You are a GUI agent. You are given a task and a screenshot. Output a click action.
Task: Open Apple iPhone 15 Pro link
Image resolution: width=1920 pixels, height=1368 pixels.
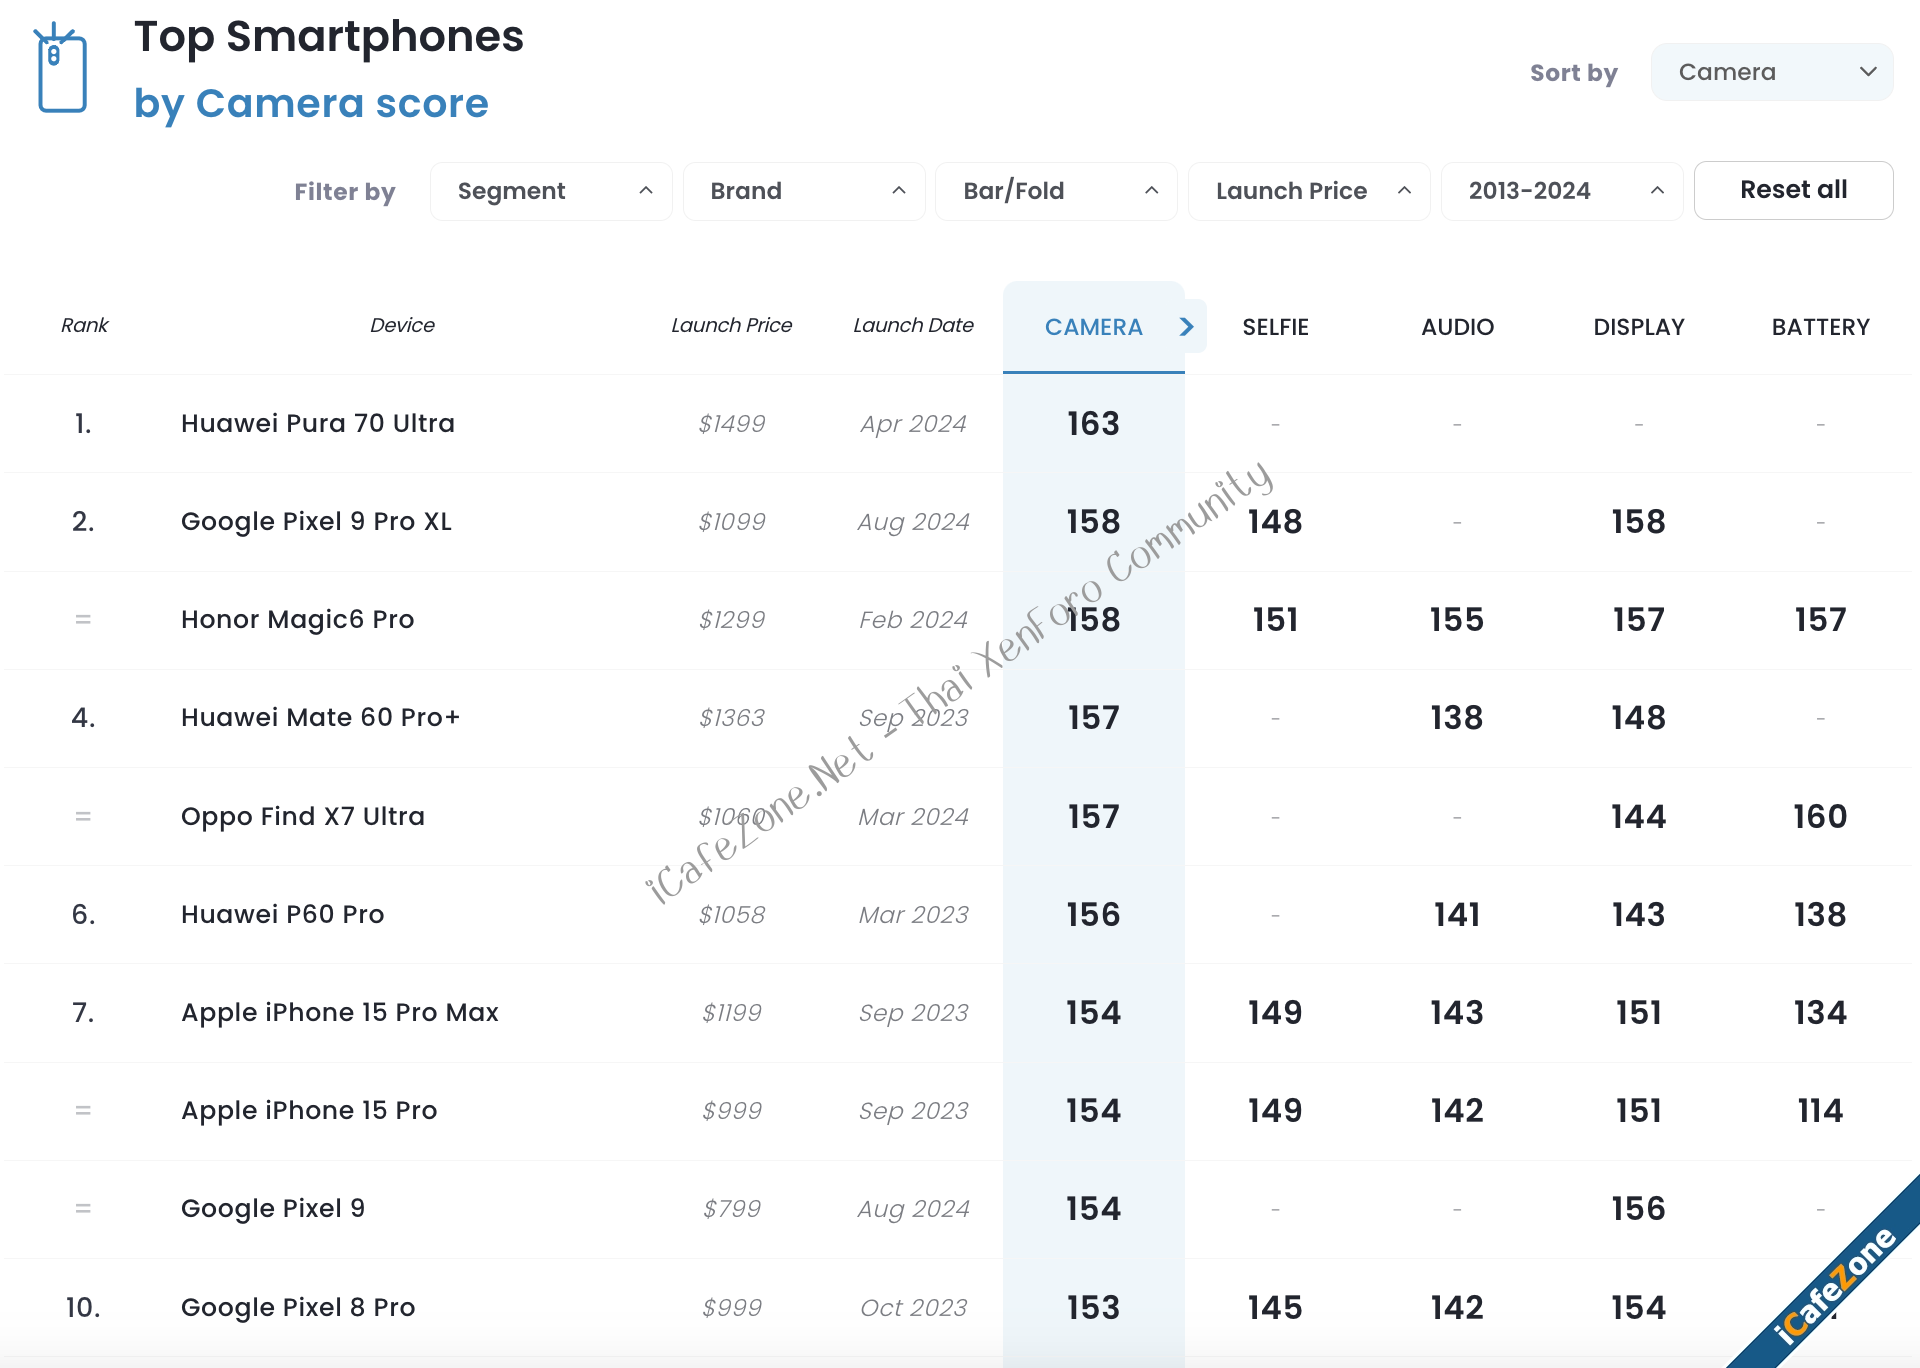pos(309,1110)
